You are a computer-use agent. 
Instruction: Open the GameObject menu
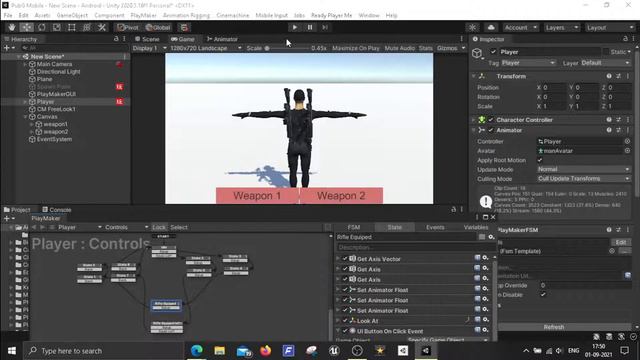[72, 15]
